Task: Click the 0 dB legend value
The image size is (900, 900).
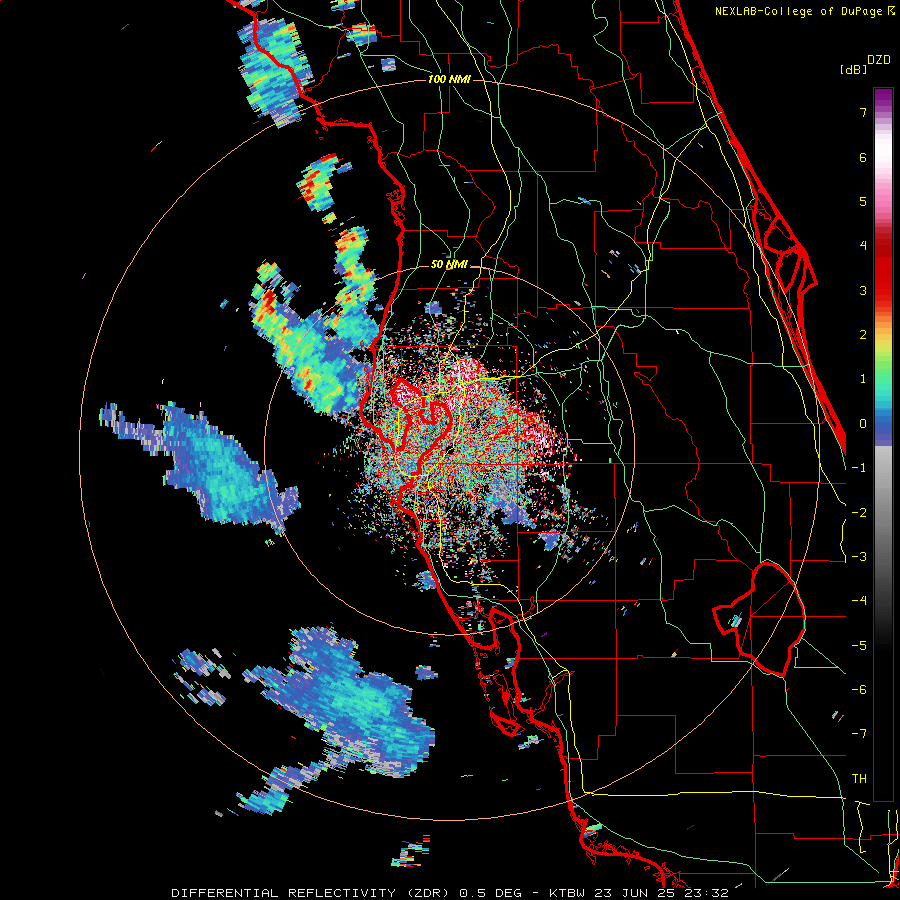Action: [x=863, y=424]
